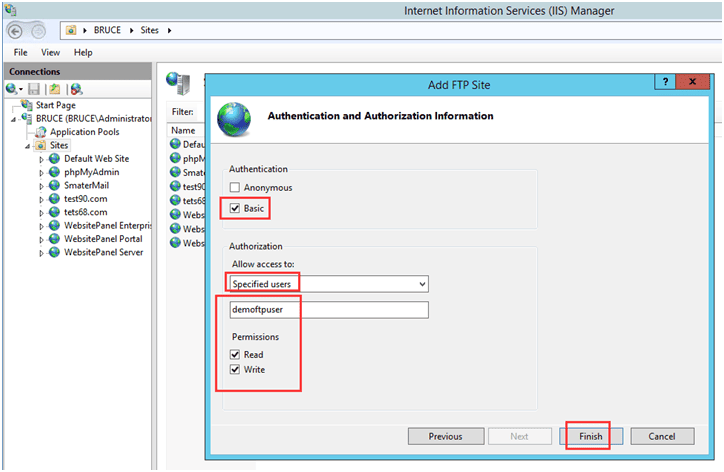Toggle the Read permission checkbox
724x472 pixels.
point(234,355)
